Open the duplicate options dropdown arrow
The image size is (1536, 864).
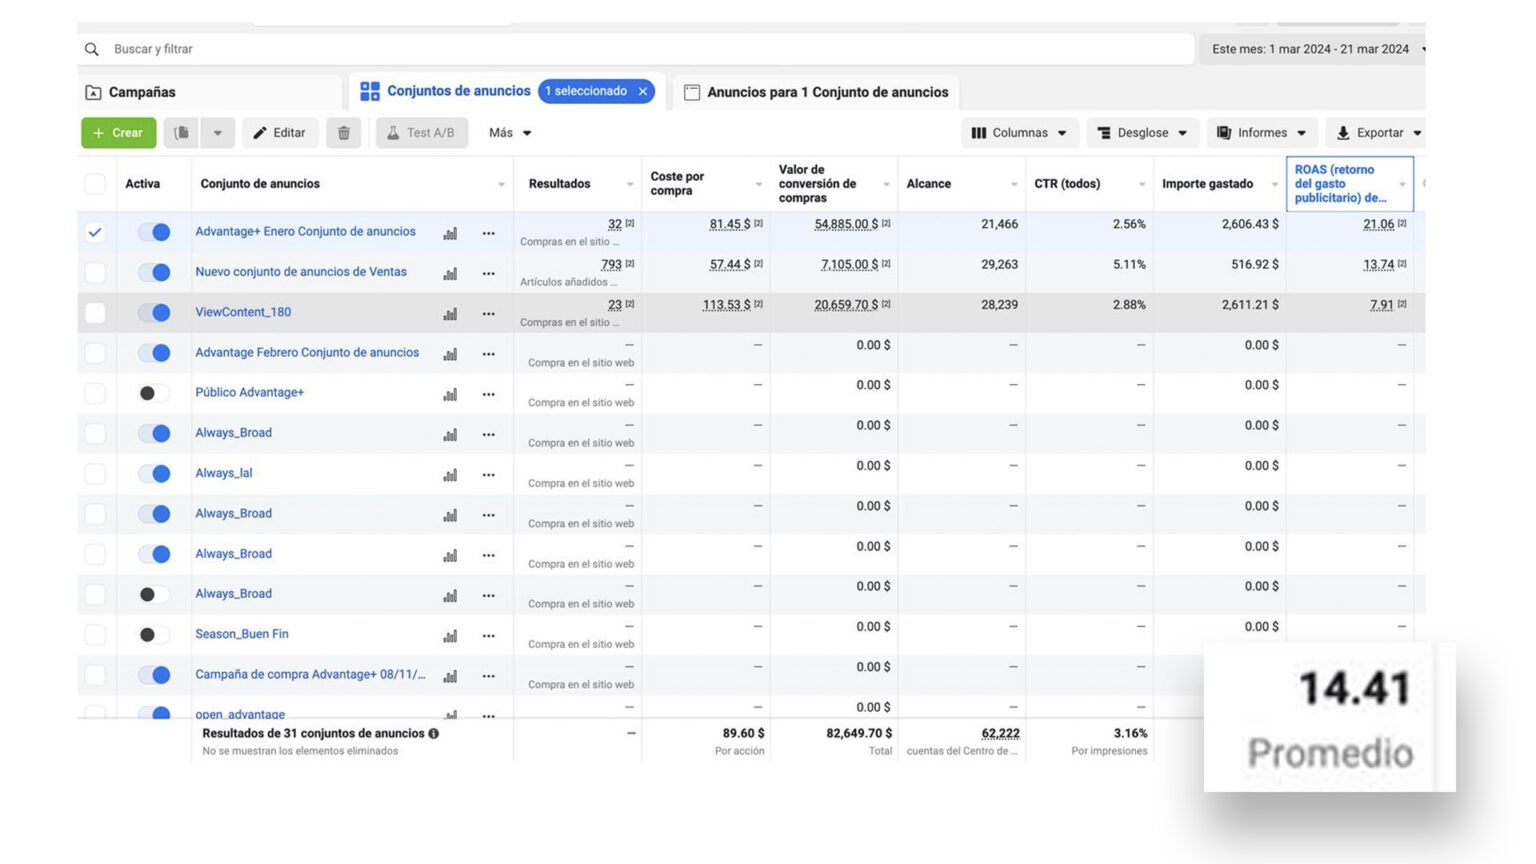click(217, 132)
